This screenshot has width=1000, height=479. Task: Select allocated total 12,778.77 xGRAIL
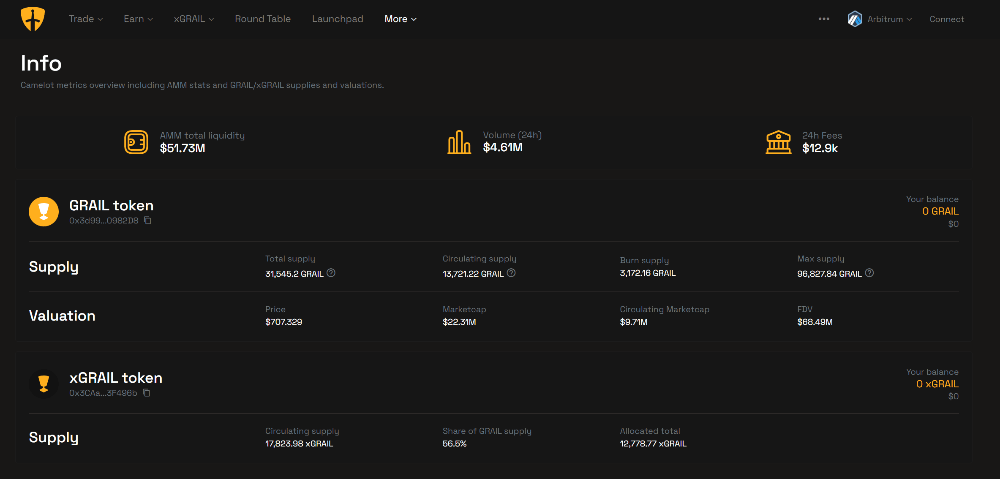pyautogui.click(x=653, y=444)
